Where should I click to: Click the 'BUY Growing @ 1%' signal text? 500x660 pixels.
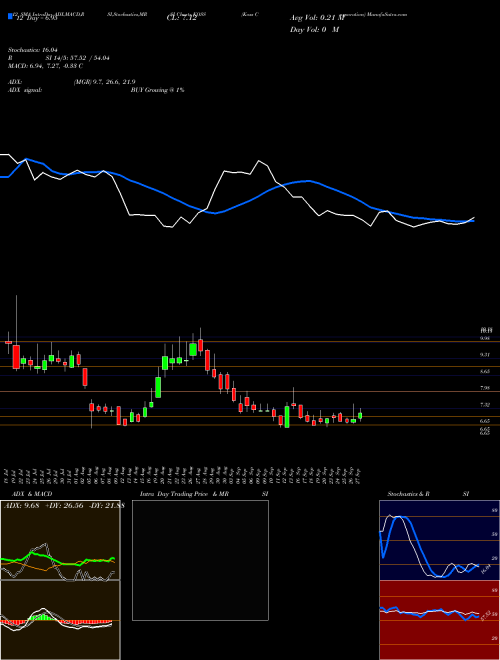tap(157, 90)
